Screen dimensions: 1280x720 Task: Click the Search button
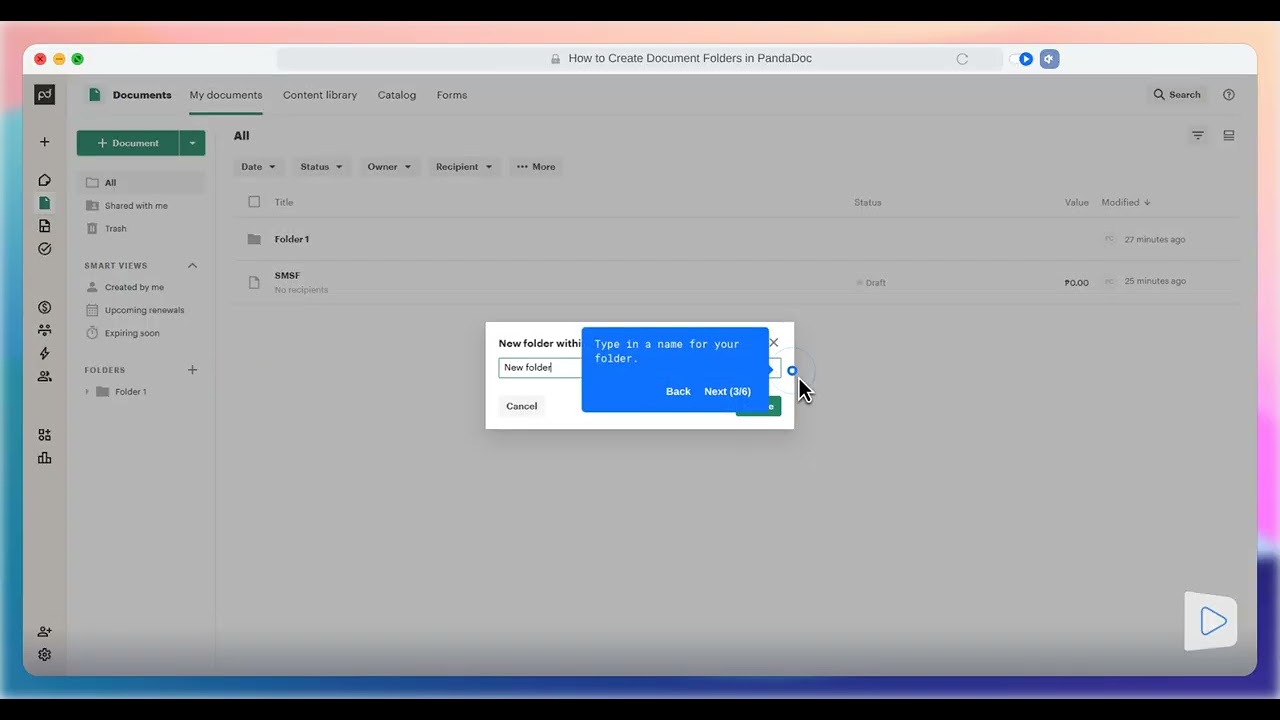[1177, 95]
